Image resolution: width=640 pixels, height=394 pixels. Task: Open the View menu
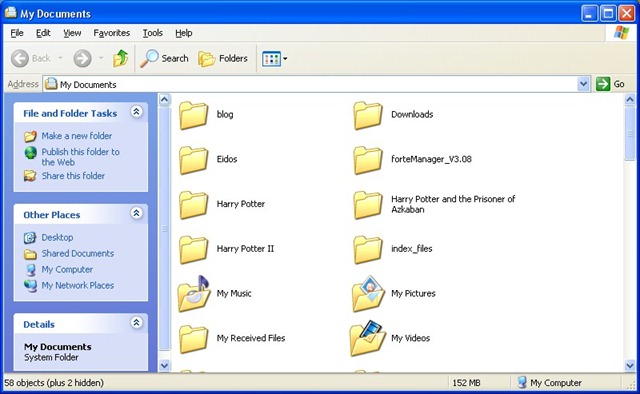(x=72, y=33)
